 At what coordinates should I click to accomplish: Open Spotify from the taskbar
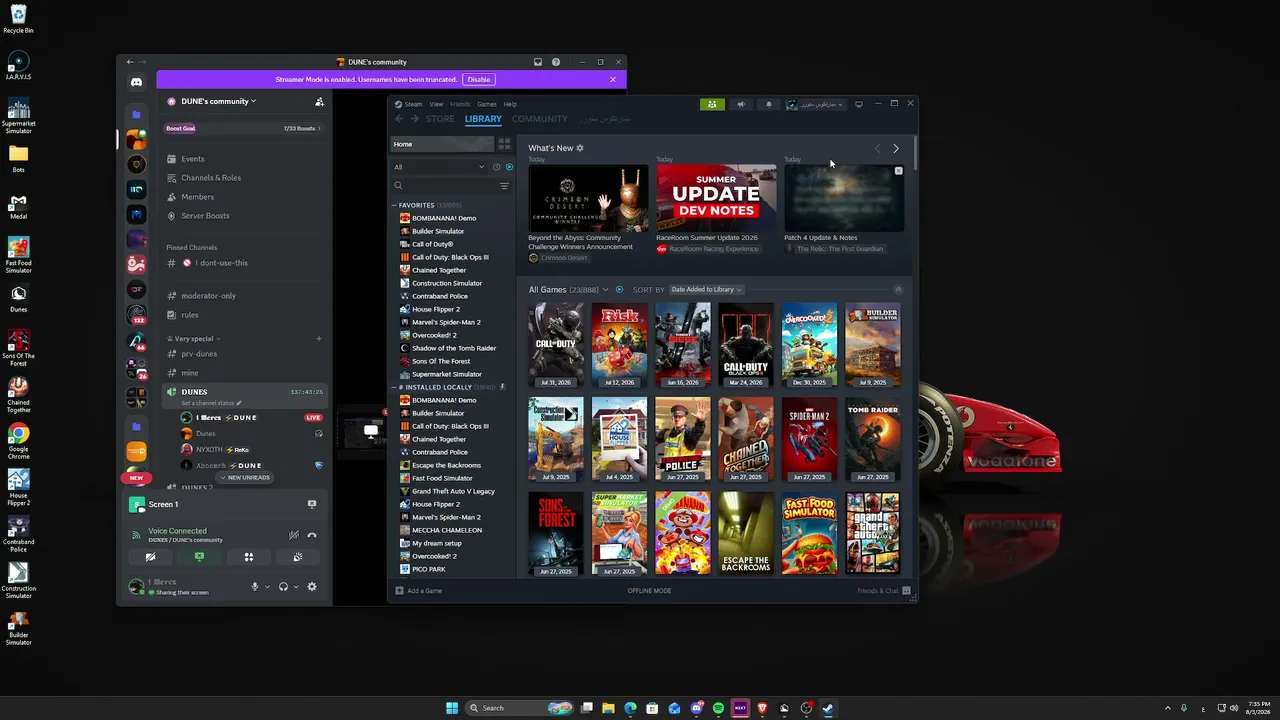(718, 708)
